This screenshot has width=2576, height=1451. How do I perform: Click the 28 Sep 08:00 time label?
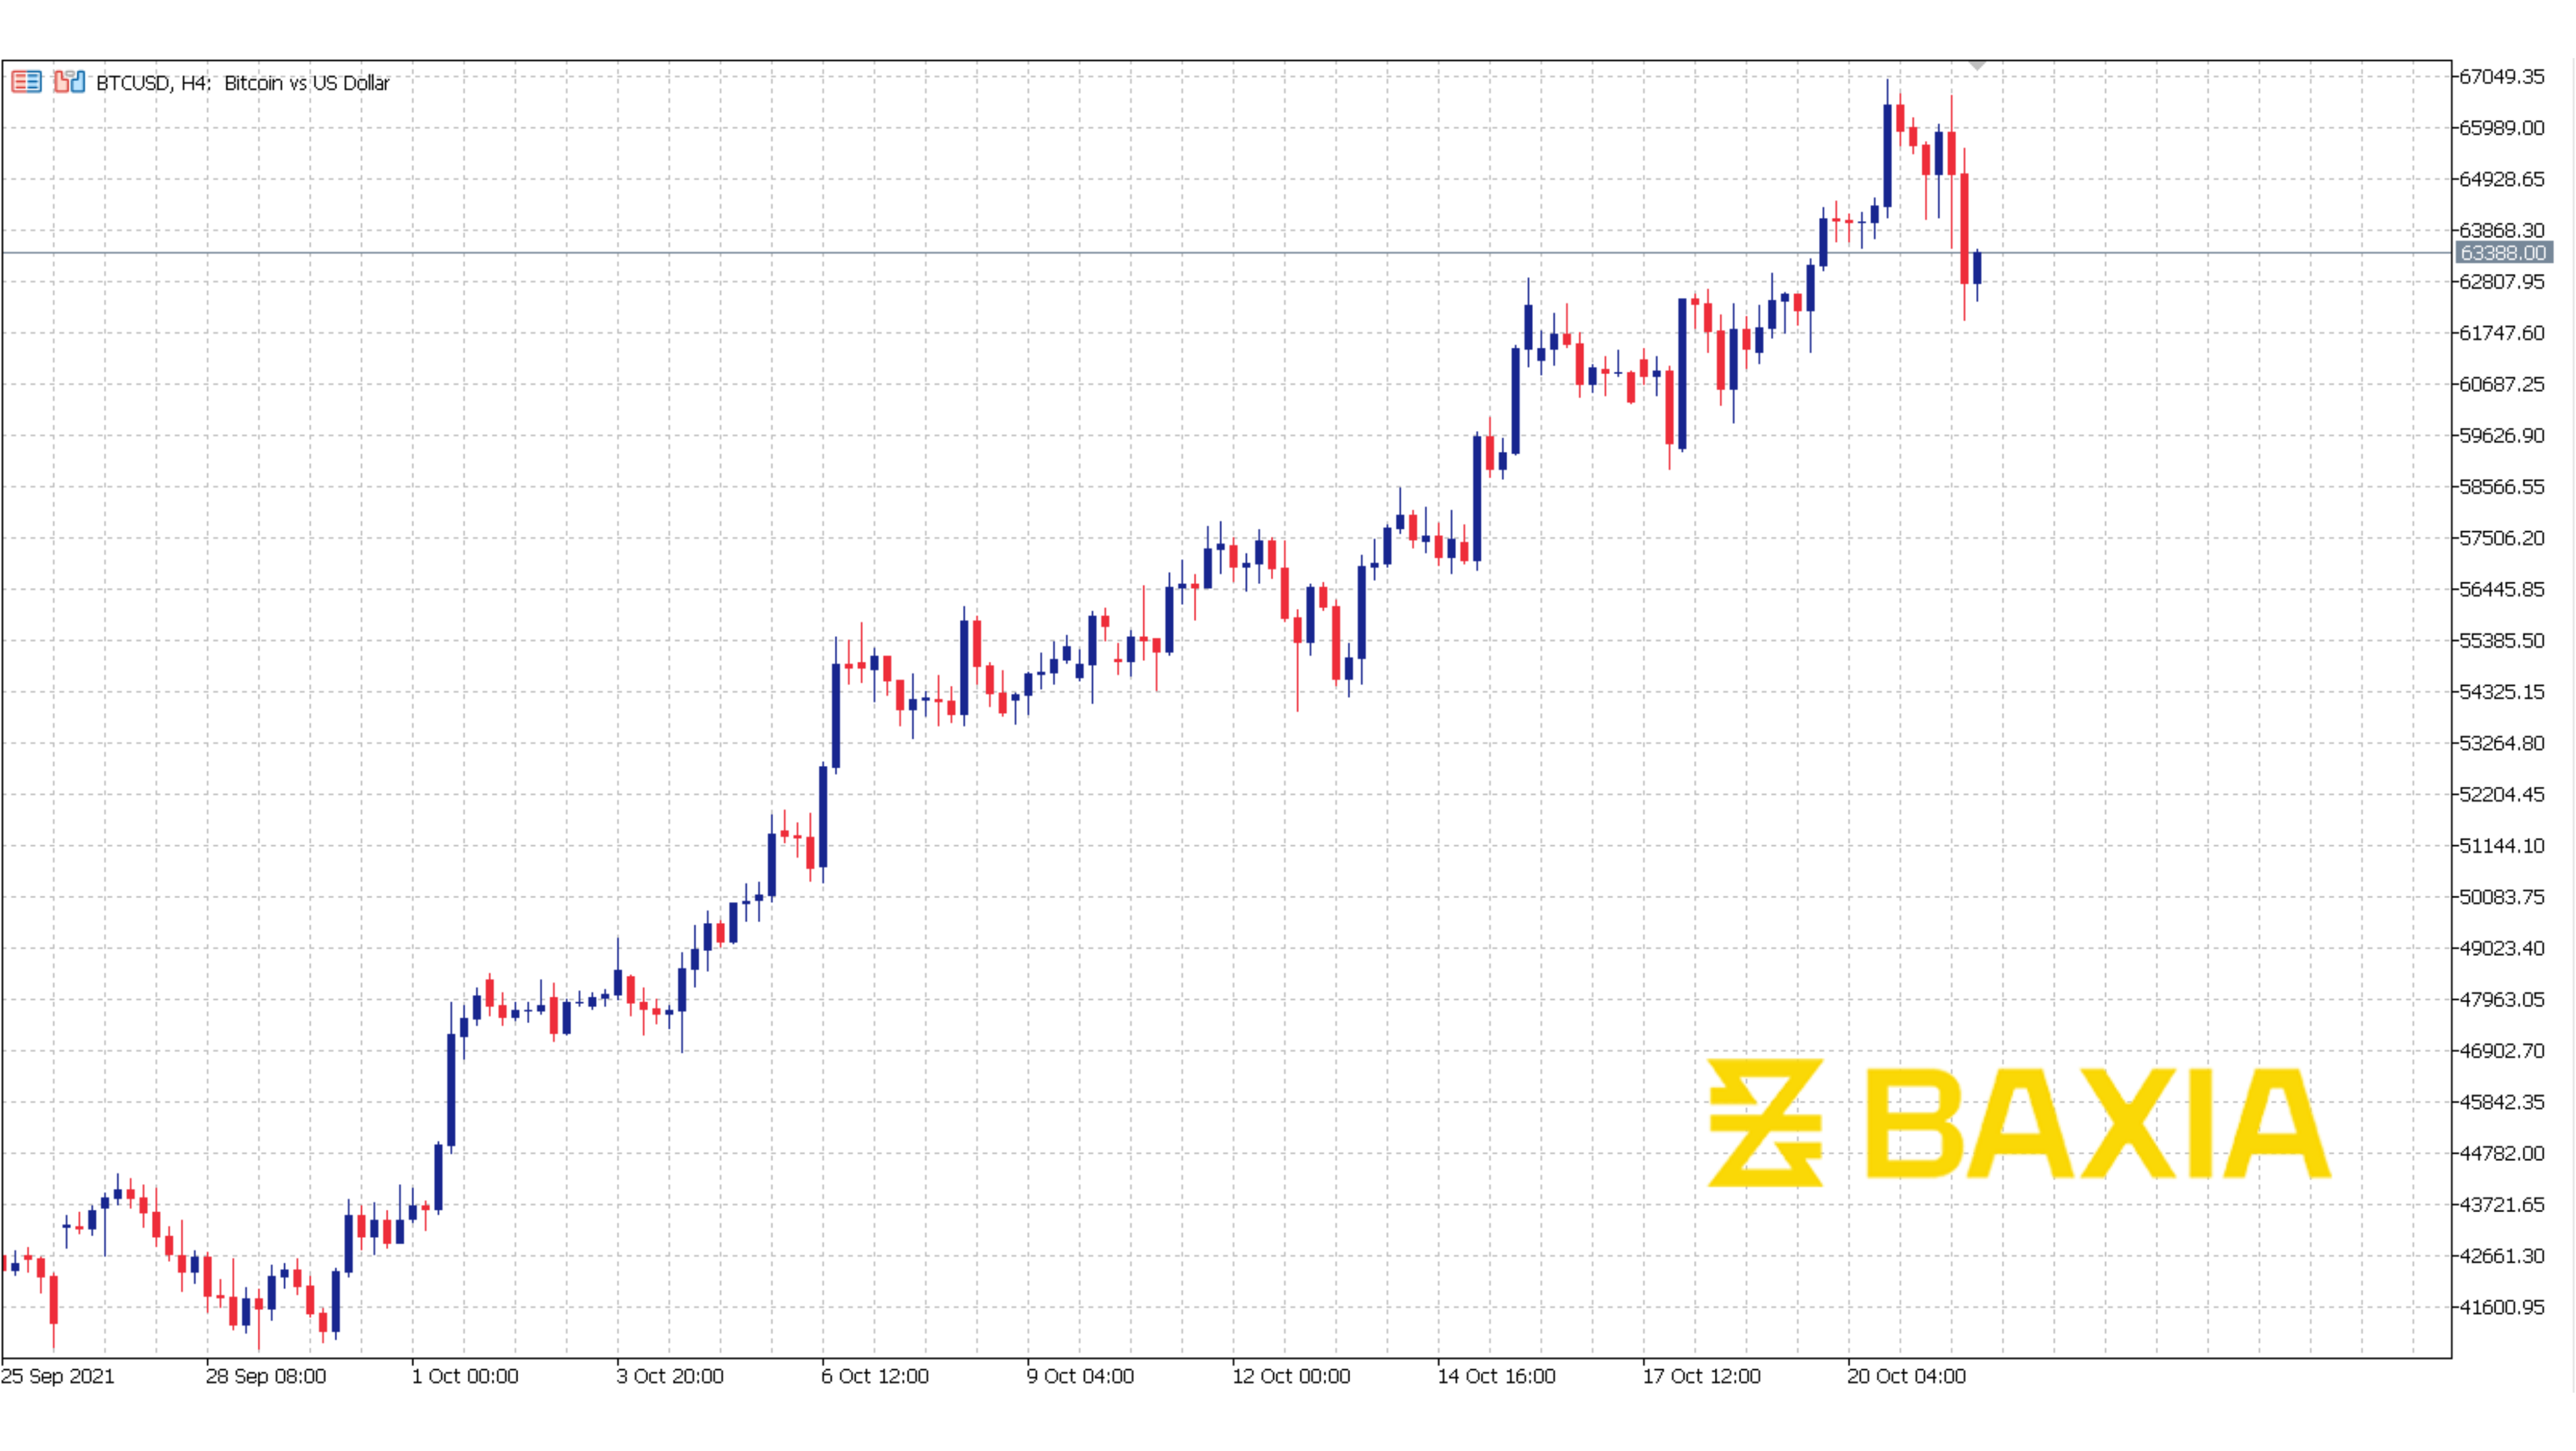pyautogui.click(x=266, y=1376)
